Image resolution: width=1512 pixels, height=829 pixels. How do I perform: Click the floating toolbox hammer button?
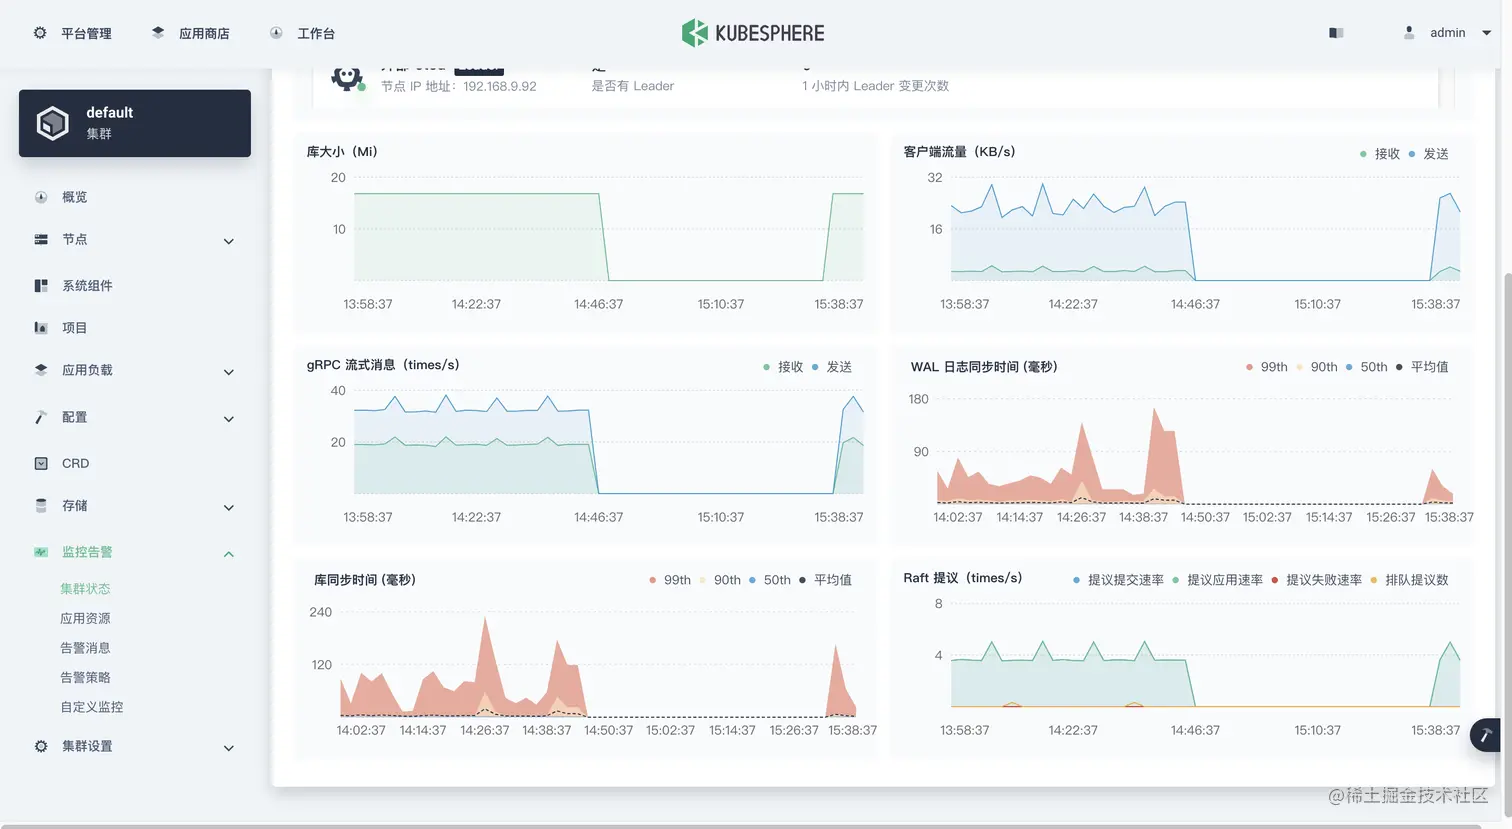1486,735
